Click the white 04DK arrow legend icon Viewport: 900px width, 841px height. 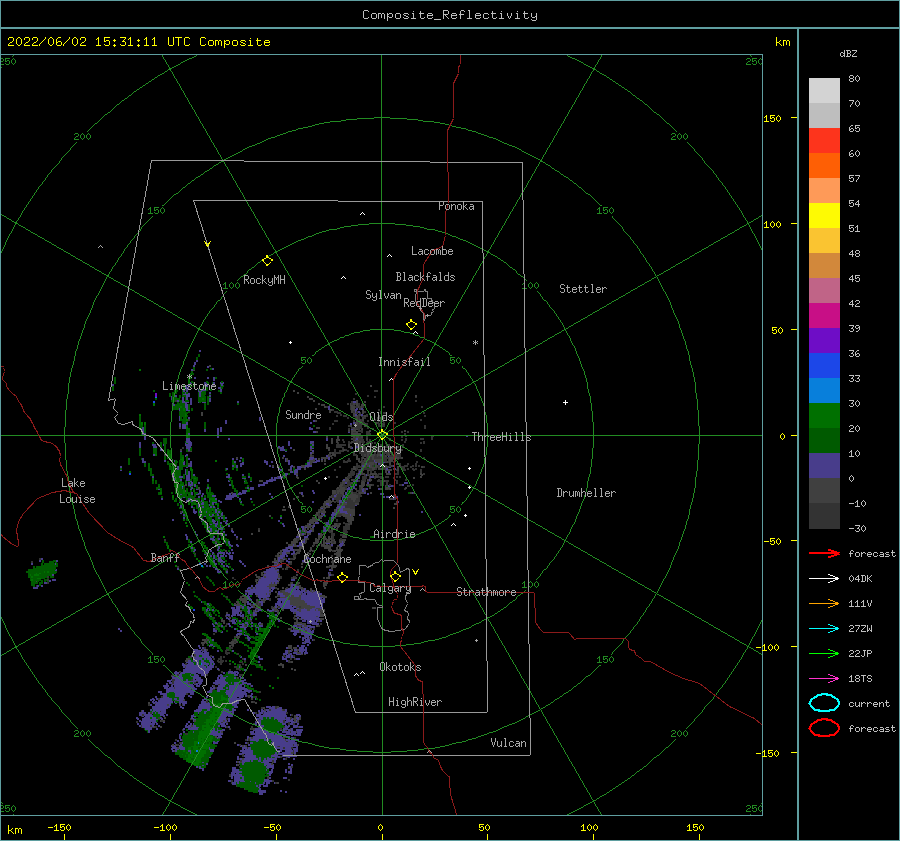coord(824,579)
